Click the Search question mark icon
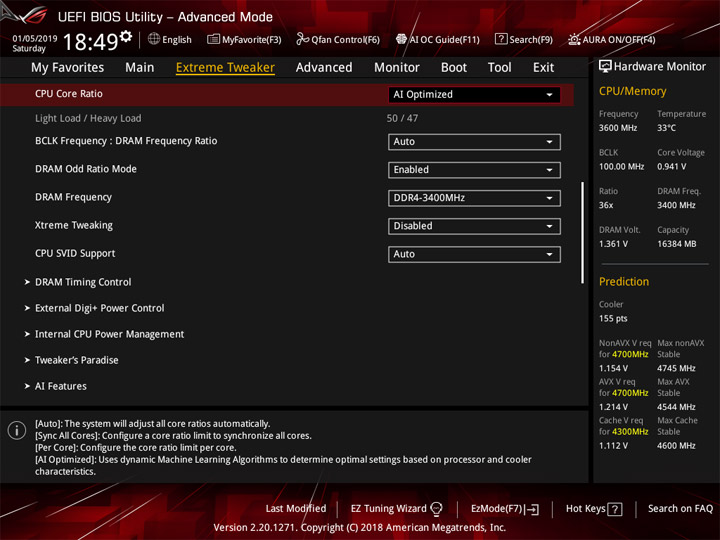720x540 pixels. [501, 39]
